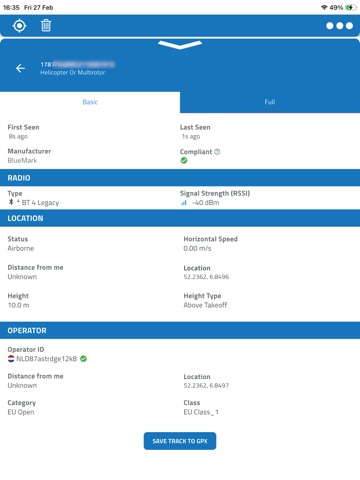Switch to the Full tab
The height and width of the screenshot is (480, 360).
pos(270,102)
